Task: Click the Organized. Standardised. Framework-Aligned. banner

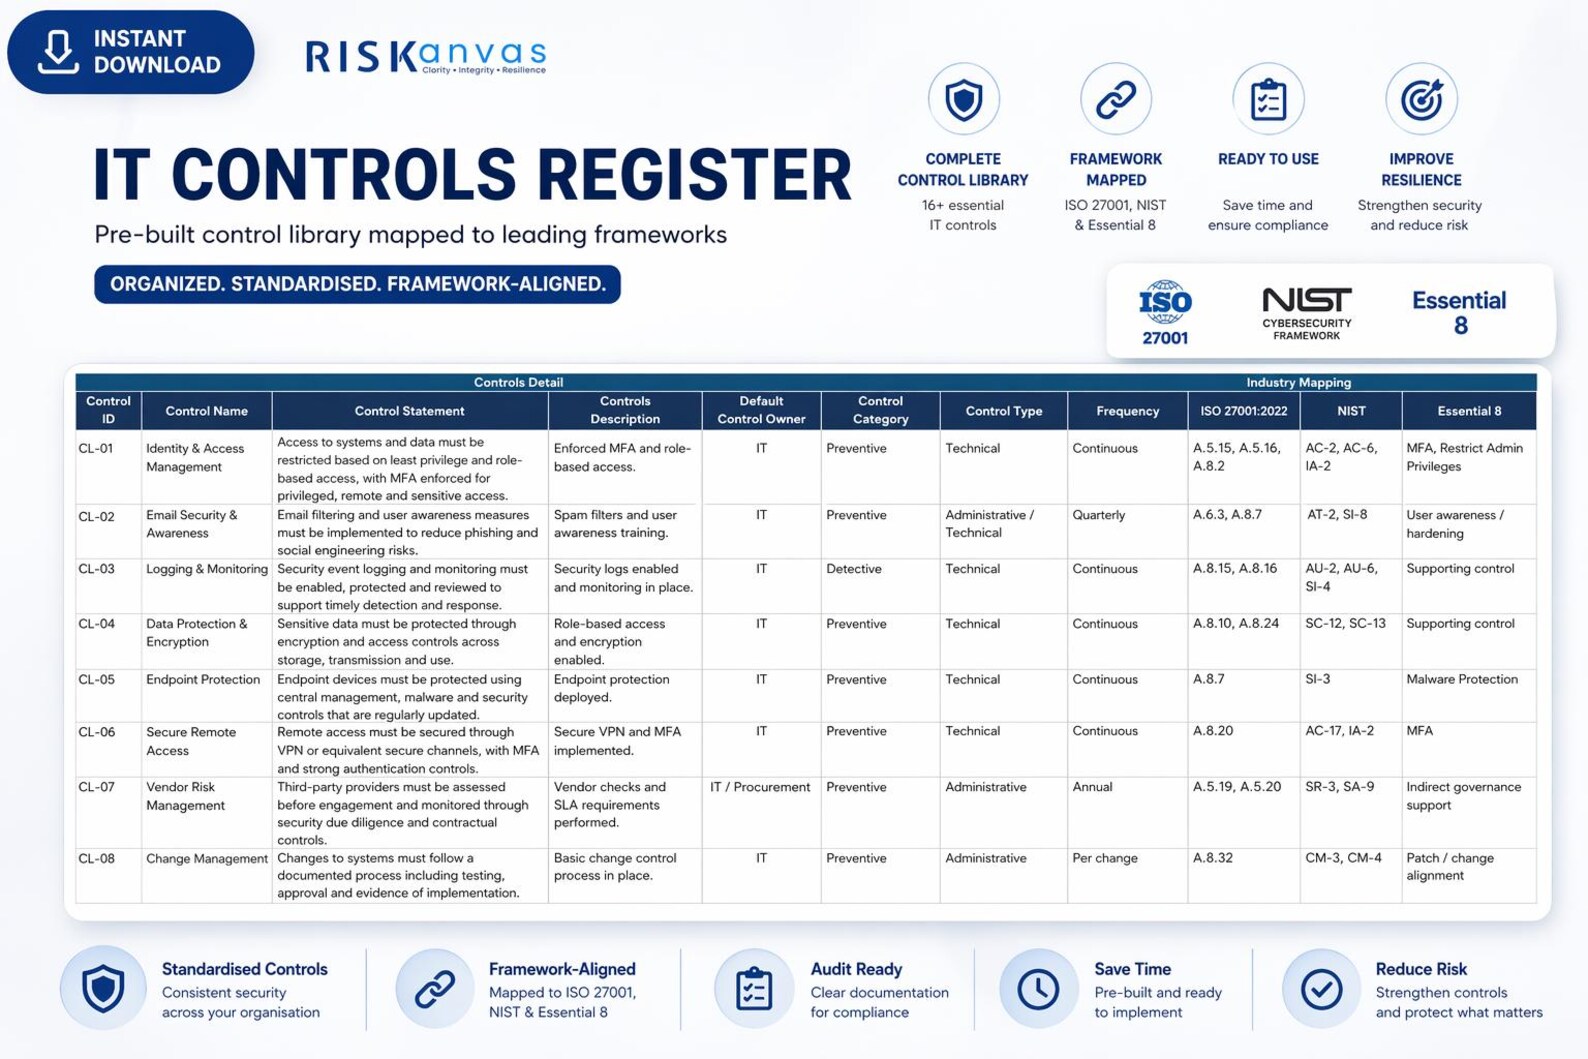Action: [x=357, y=284]
